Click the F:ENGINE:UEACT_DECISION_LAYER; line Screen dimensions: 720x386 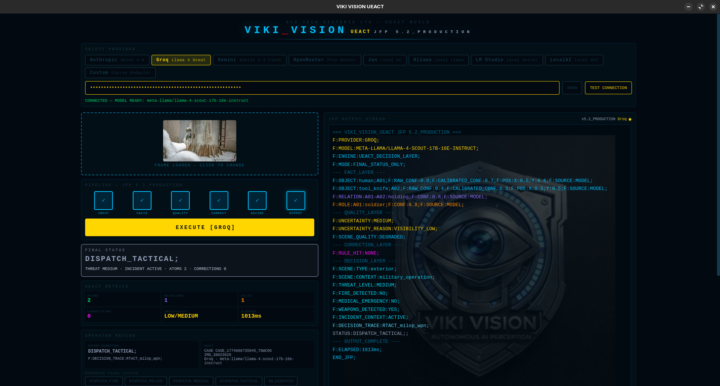[376, 156]
